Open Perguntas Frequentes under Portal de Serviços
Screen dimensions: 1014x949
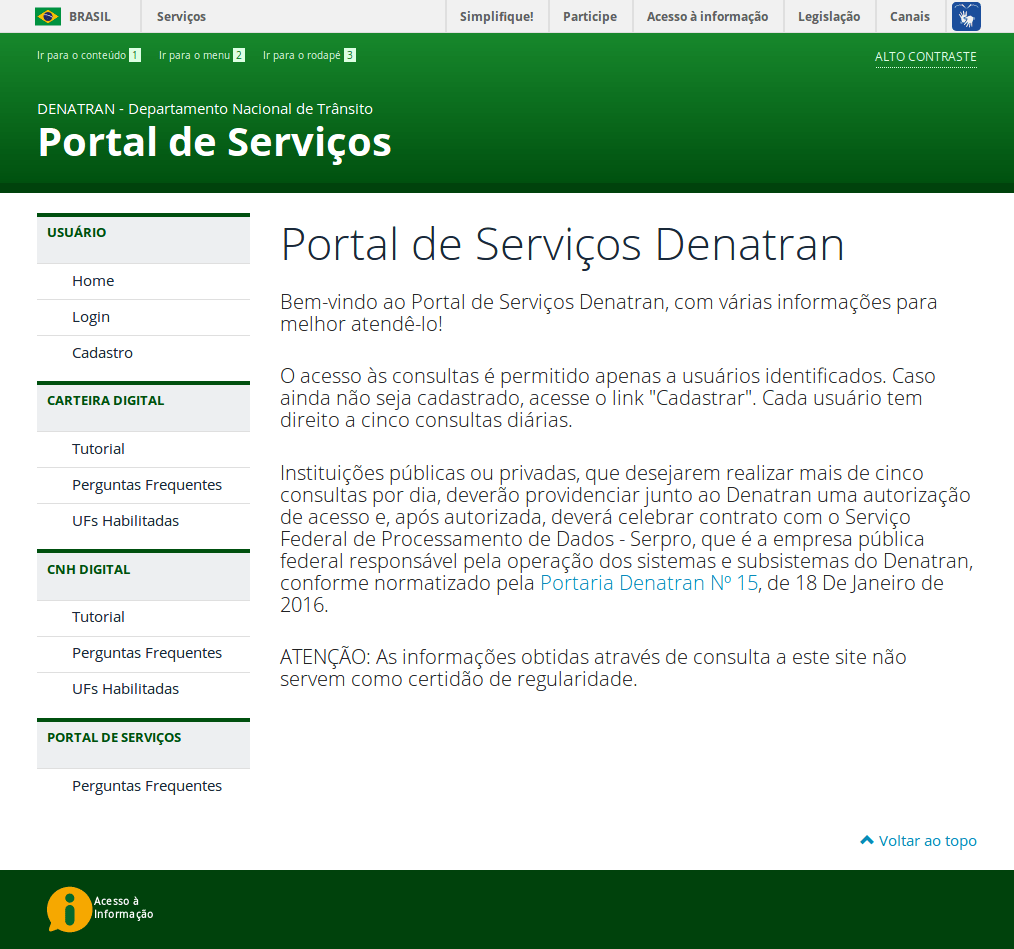(147, 786)
